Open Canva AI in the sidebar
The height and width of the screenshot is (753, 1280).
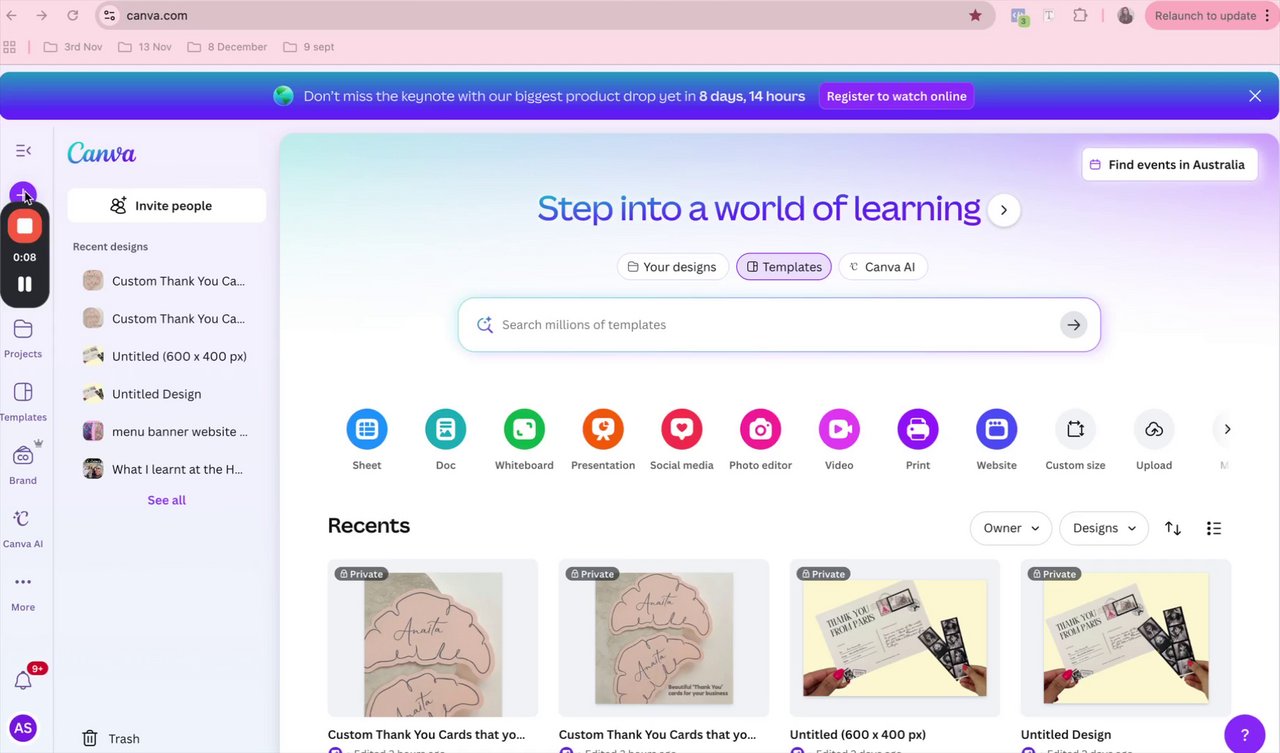23,529
